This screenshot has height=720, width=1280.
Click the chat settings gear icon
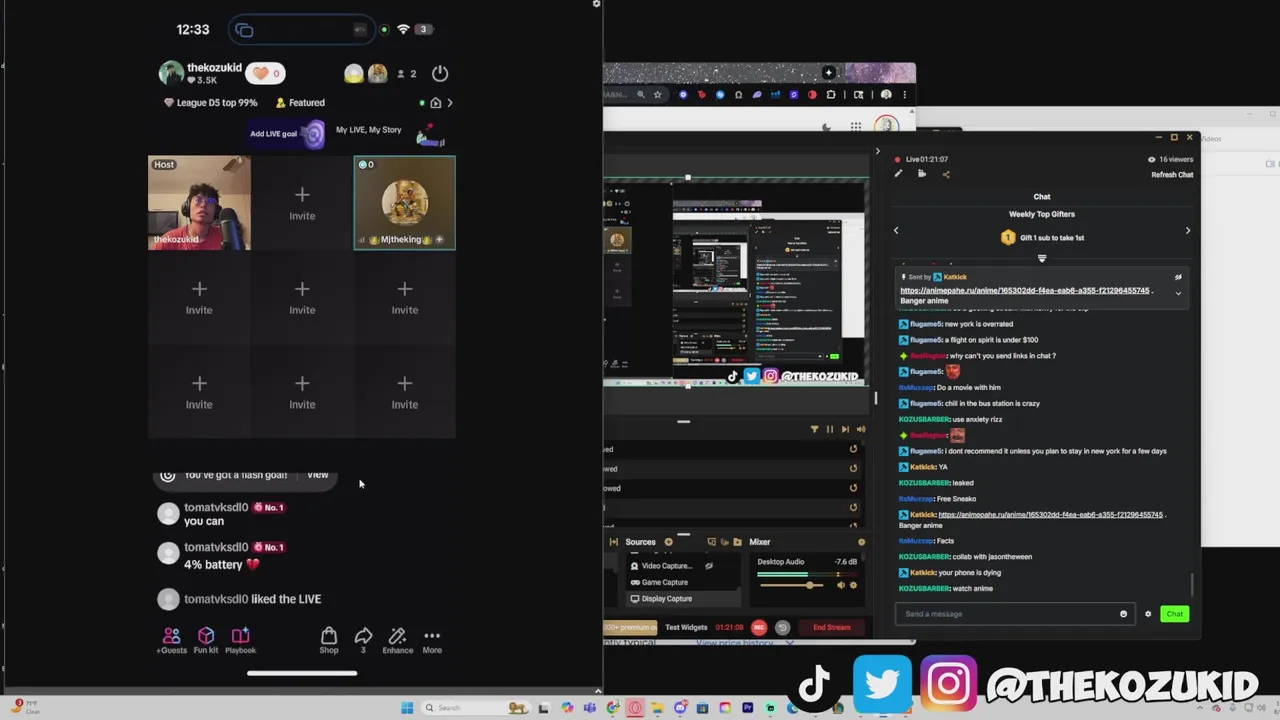click(1148, 614)
